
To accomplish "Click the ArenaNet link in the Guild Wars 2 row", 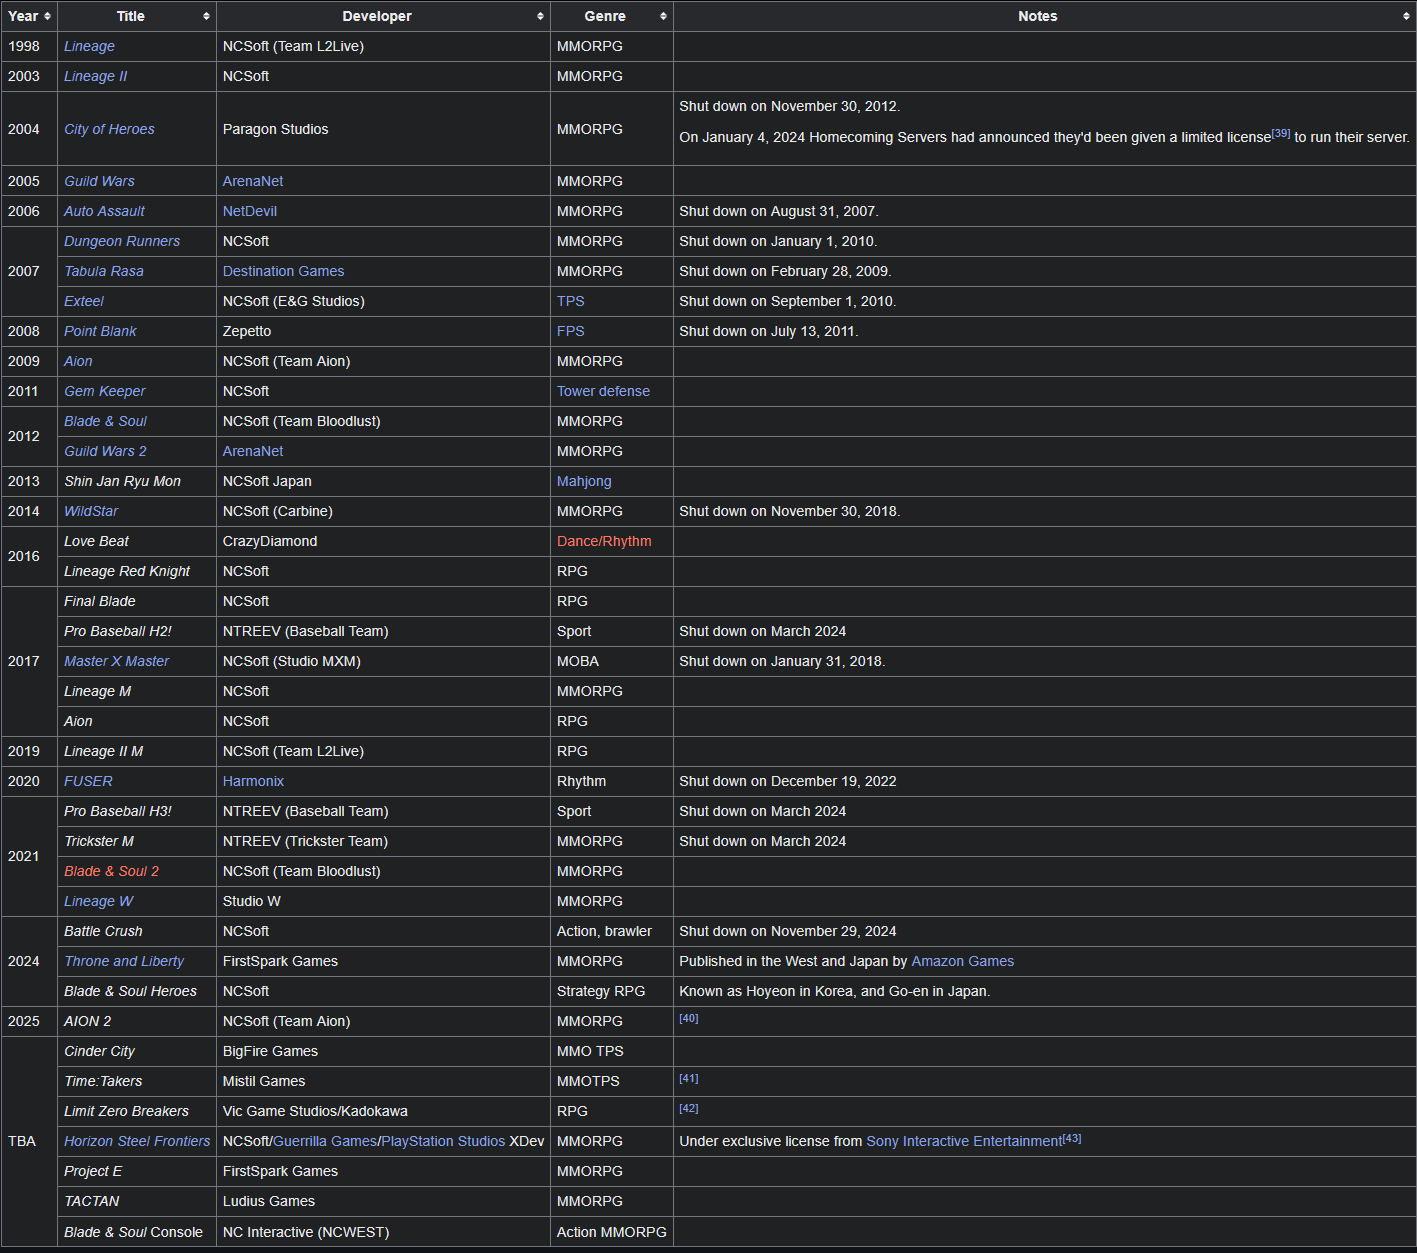I will pos(253,451).
